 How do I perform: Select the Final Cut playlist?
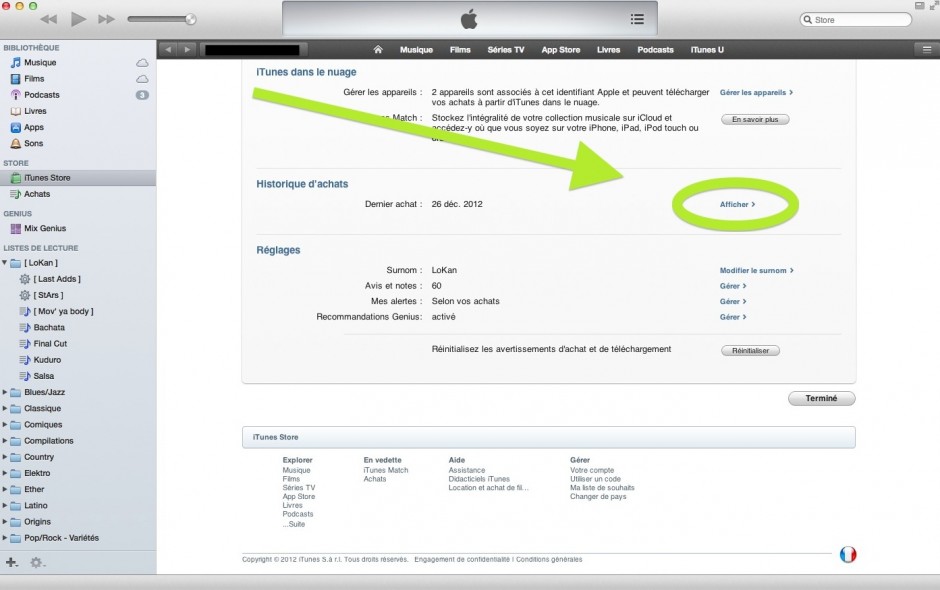[x=50, y=344]
